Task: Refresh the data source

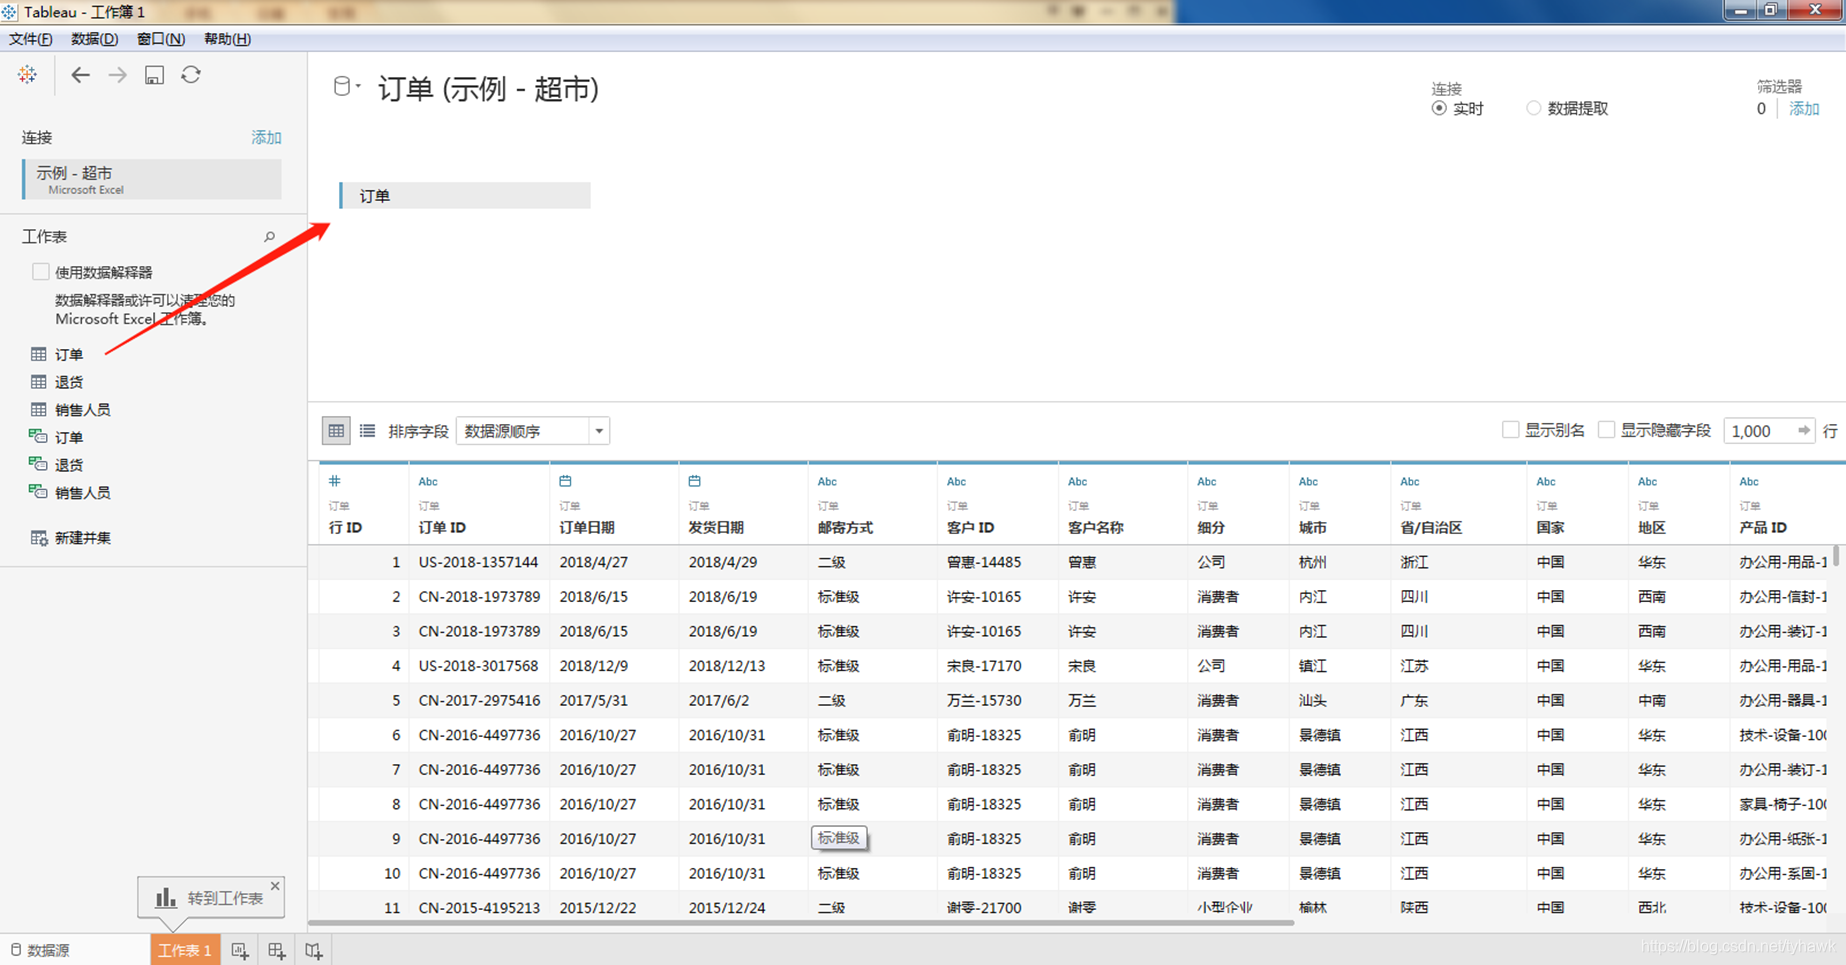Action: tap(191, 75)
